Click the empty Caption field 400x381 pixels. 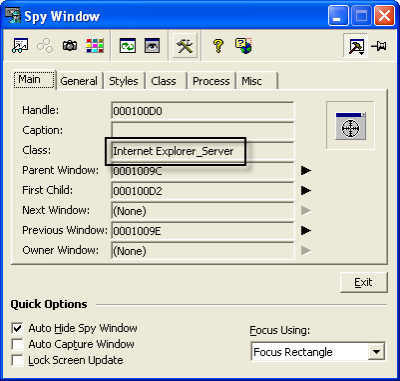pos(203,130)
